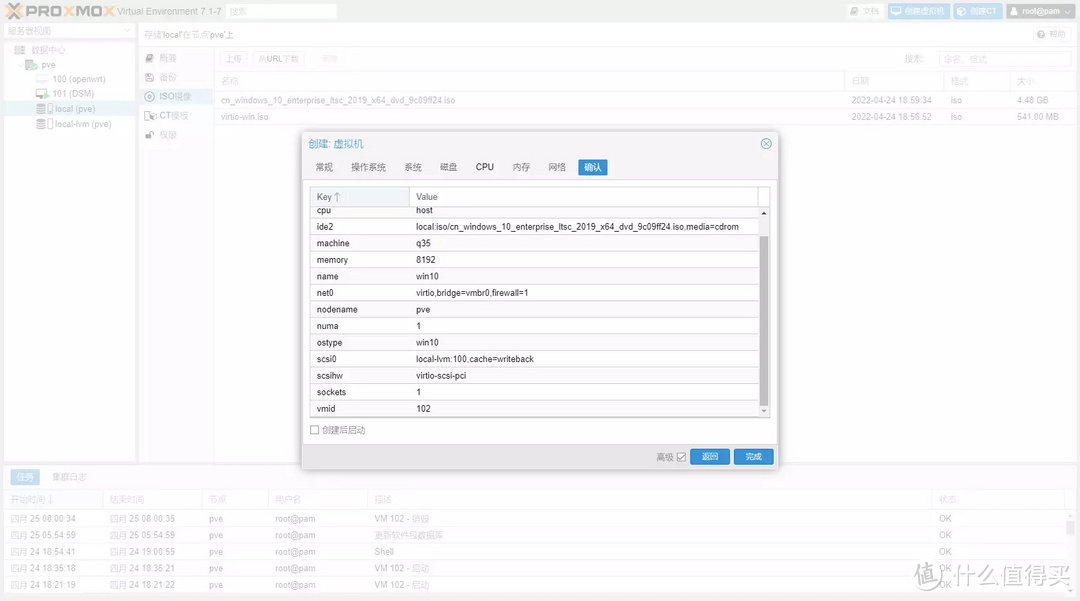1080x601 pixels.
Task: Click the 返回 back button
Action: [x=709, y=456]
